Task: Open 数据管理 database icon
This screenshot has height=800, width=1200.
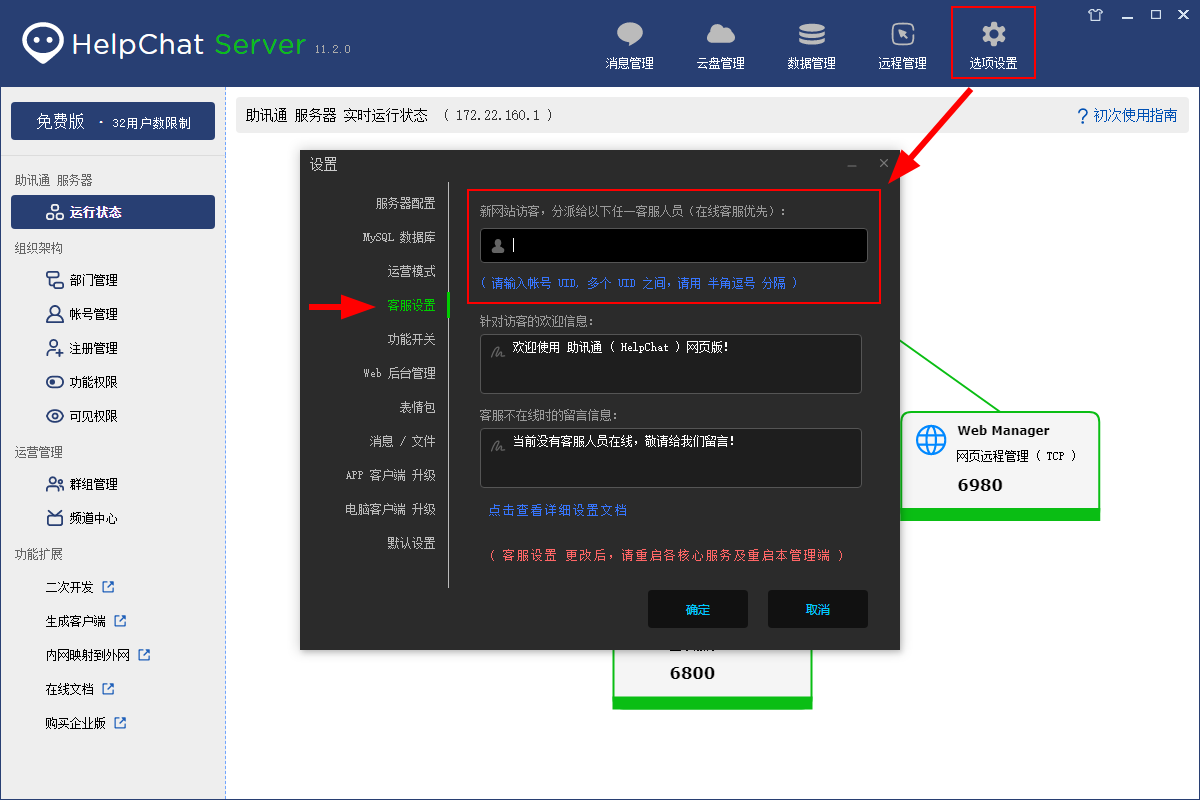Action: tap(812, 35)
